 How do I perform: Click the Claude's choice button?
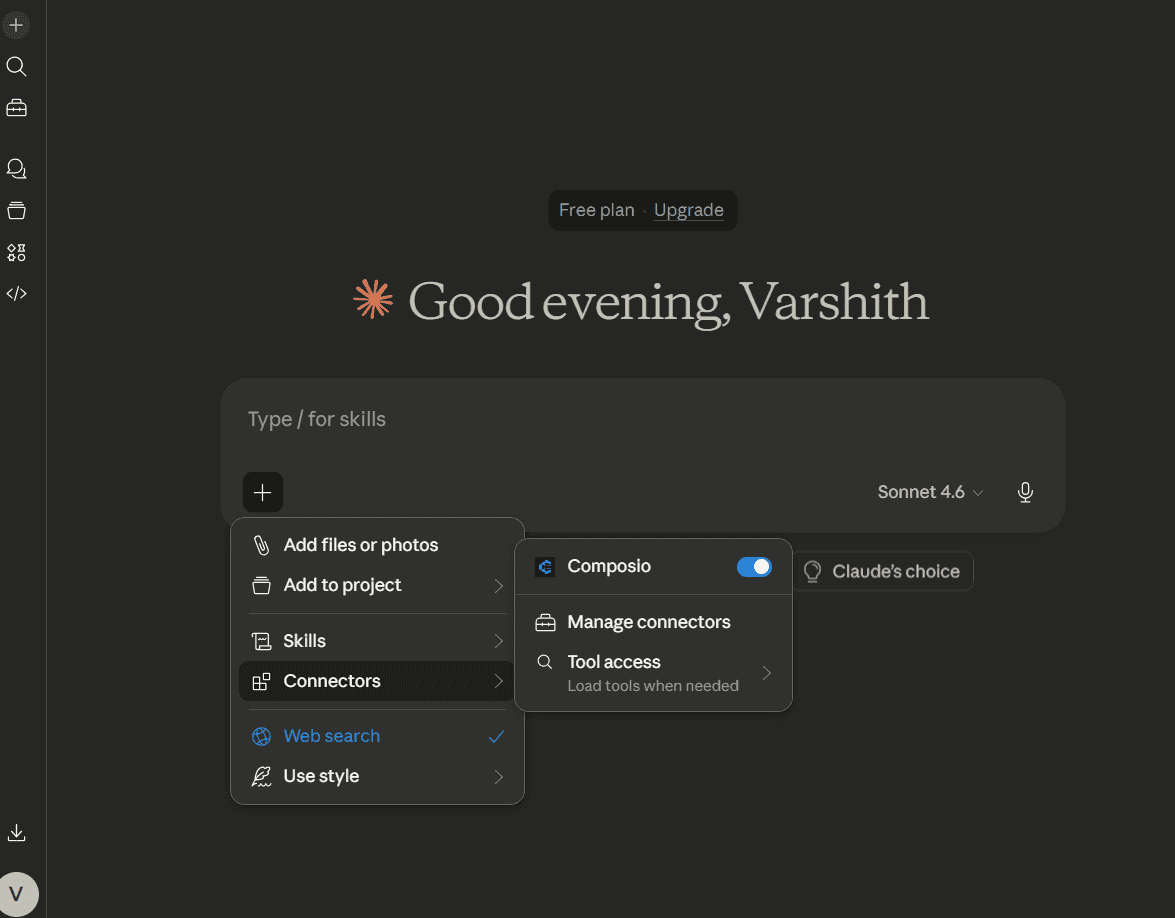tap(882, 571)
